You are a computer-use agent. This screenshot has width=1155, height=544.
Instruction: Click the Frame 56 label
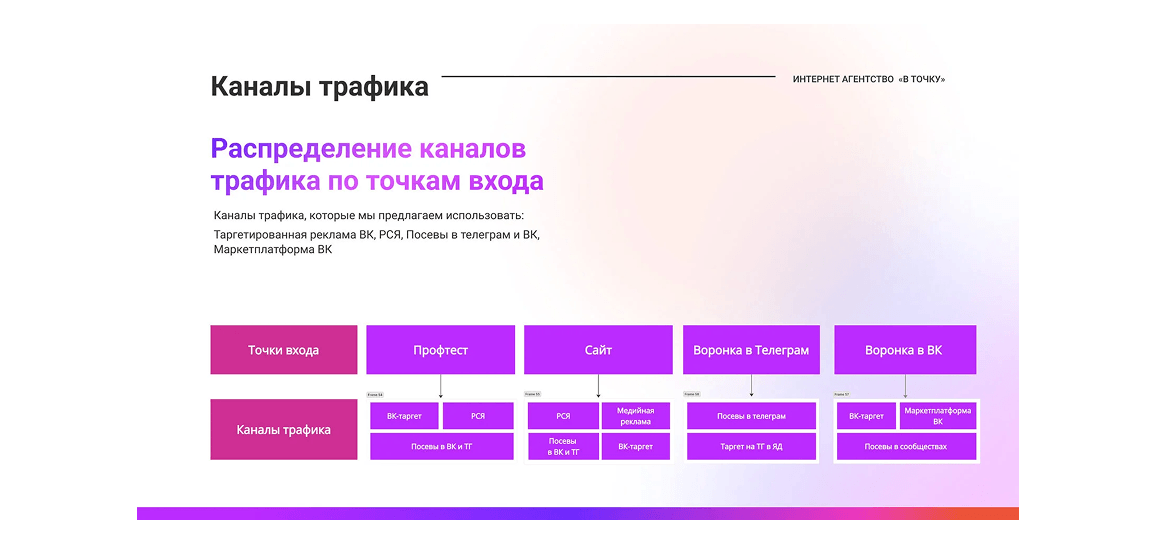point(692,395)
